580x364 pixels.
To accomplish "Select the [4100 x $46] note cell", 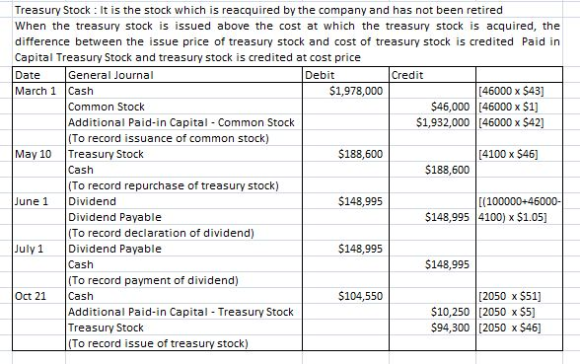I will (519, 154).
